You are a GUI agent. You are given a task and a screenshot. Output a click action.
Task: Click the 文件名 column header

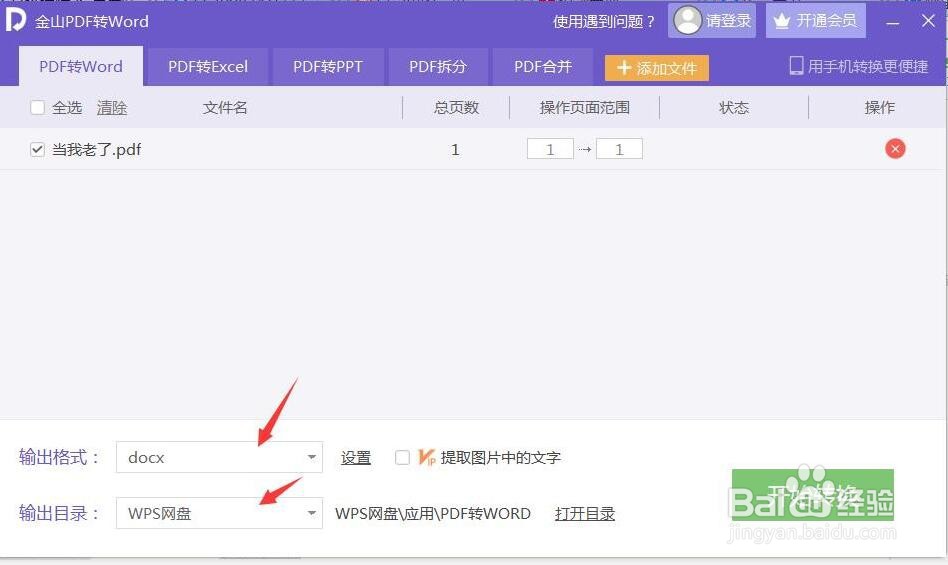click(225, 108)
